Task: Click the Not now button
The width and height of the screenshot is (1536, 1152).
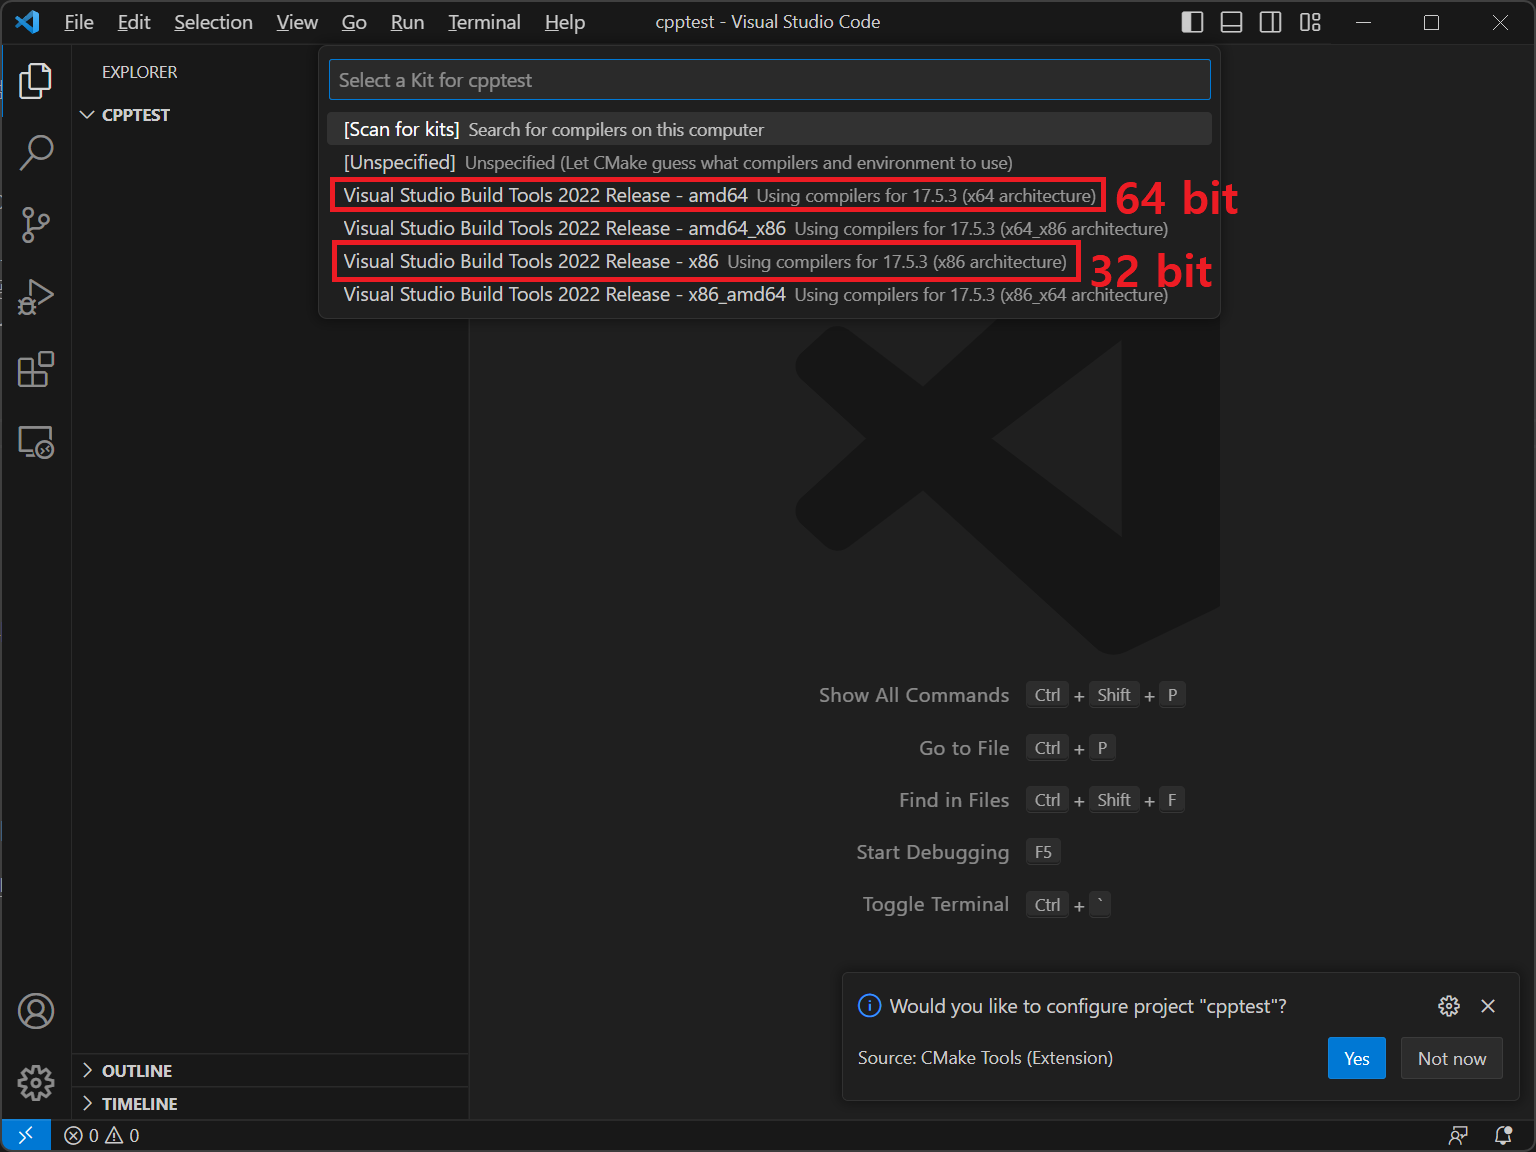Action: [1451, 1058]
